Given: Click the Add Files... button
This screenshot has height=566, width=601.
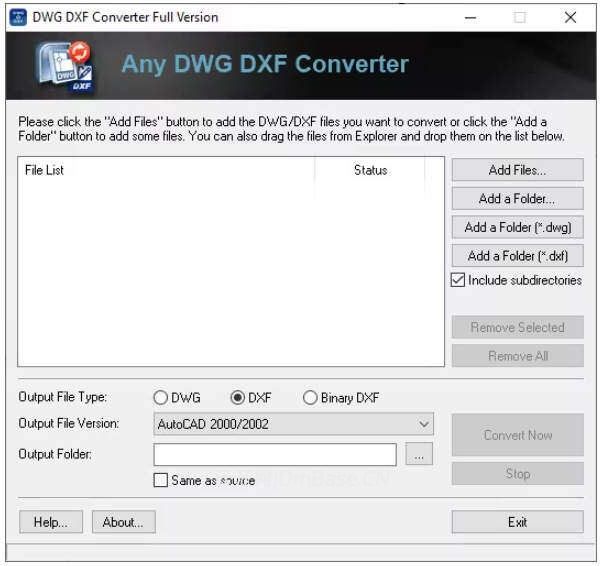Looking at the screenshot, I should (x=517, y=170).
